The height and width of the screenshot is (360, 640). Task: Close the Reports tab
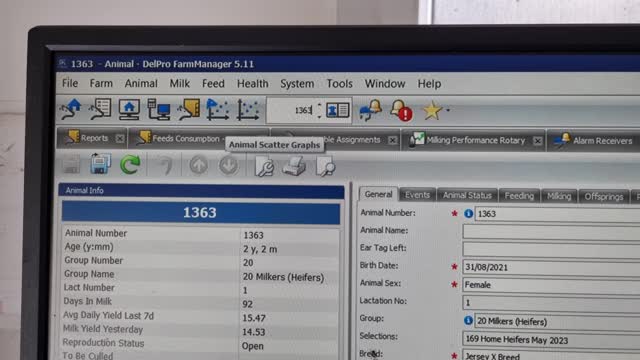[120, 139]
